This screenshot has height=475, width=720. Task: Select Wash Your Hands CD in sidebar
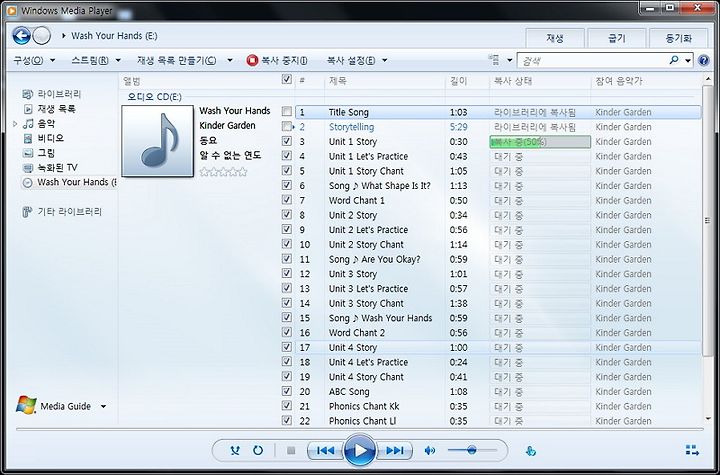coord(69,182)
